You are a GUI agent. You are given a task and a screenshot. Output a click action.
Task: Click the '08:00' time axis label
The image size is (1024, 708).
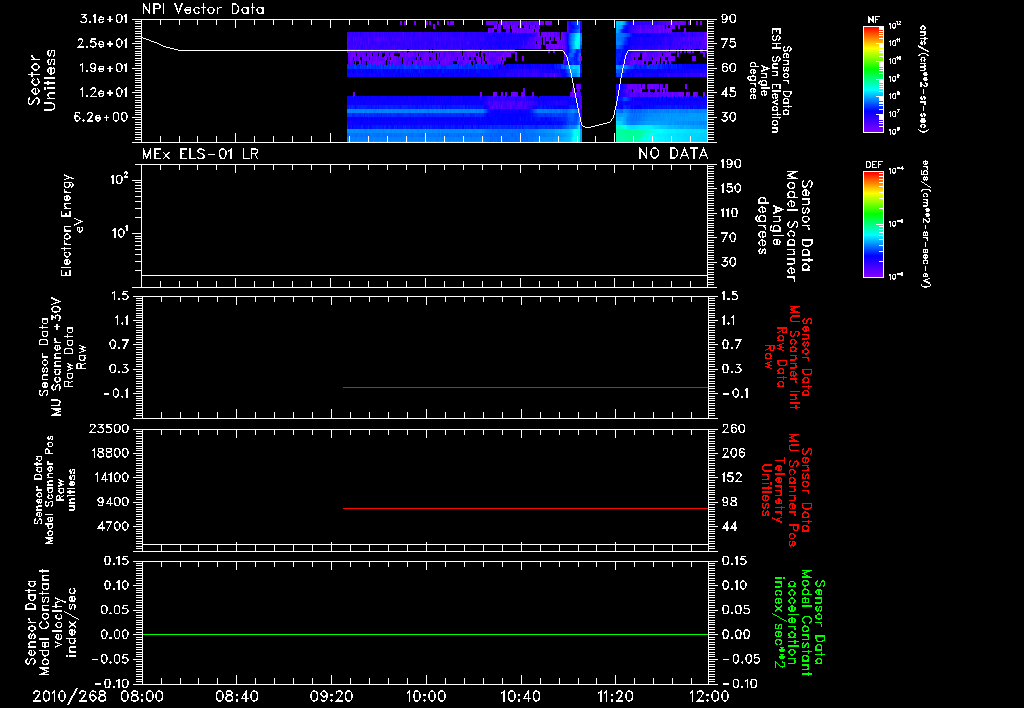pyautogui.click(x=142, y=696)
